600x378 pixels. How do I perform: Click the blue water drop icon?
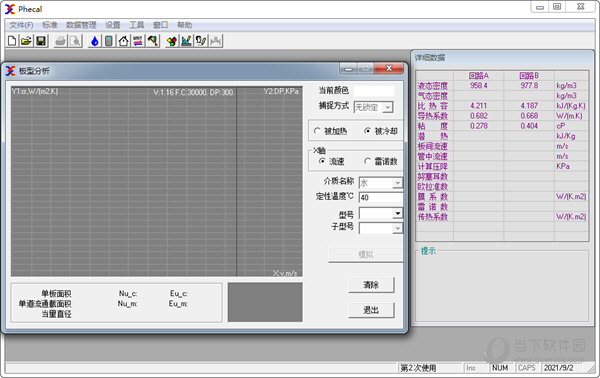pyautogui.click(x=95, y=41)
